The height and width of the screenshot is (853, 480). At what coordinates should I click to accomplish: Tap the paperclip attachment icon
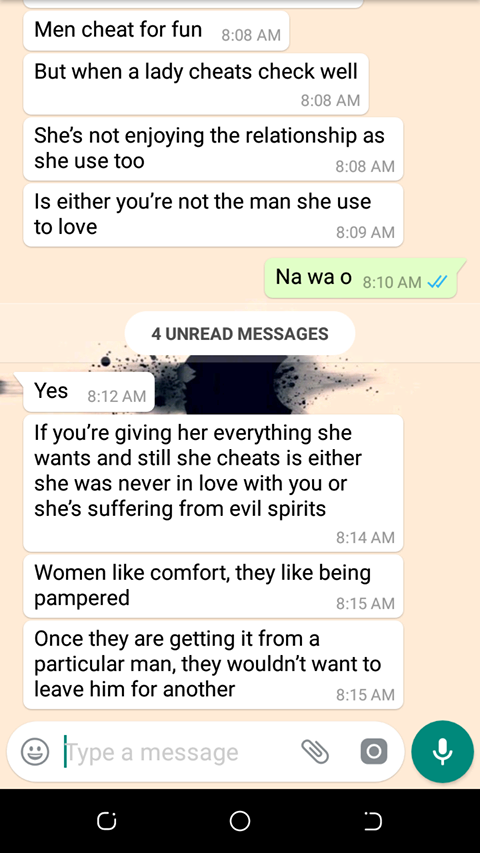coord(315,752)
